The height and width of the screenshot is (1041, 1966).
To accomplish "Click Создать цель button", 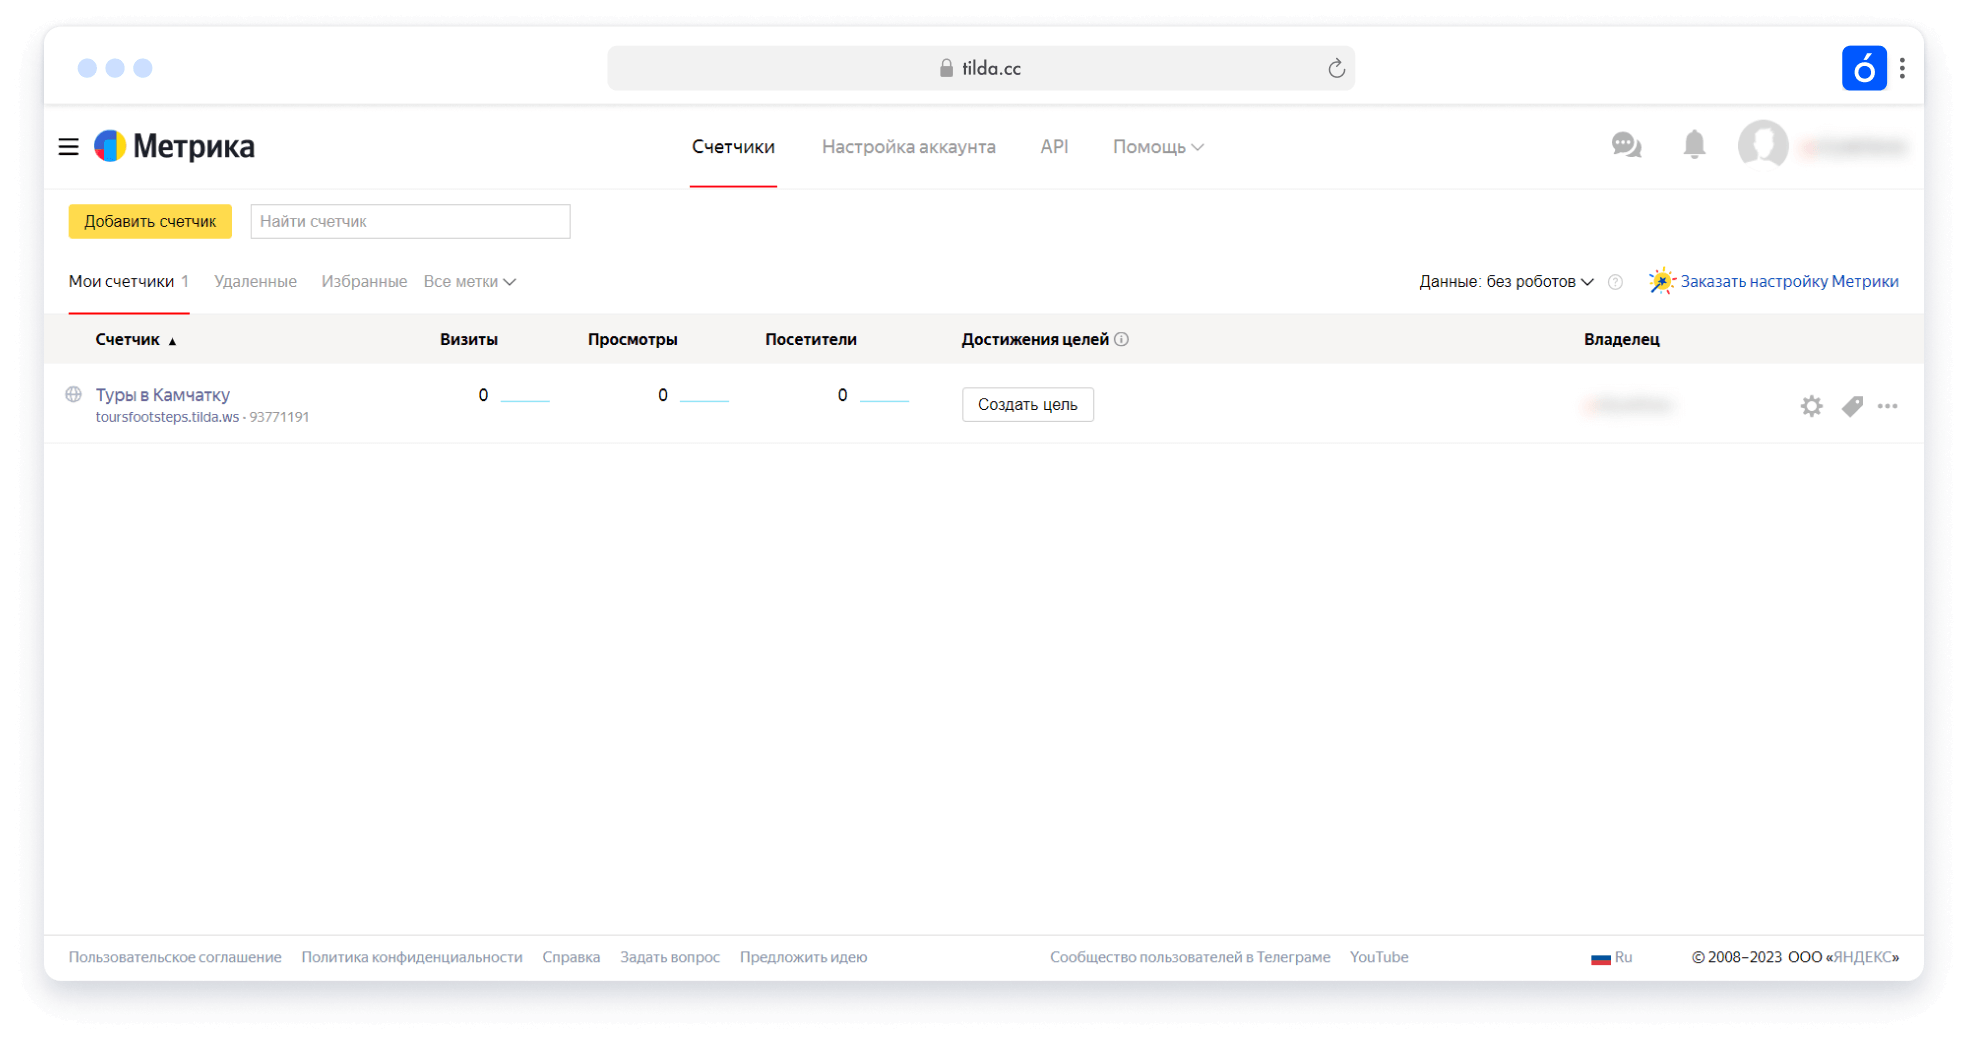I will point(1027,404).
